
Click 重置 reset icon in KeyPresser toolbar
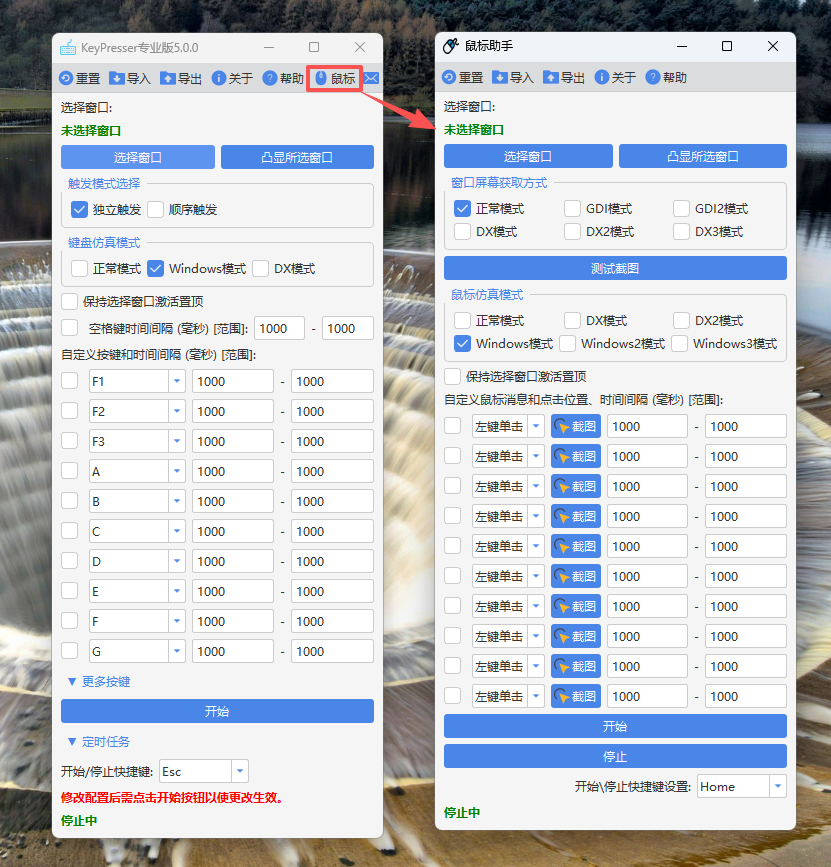67,79
